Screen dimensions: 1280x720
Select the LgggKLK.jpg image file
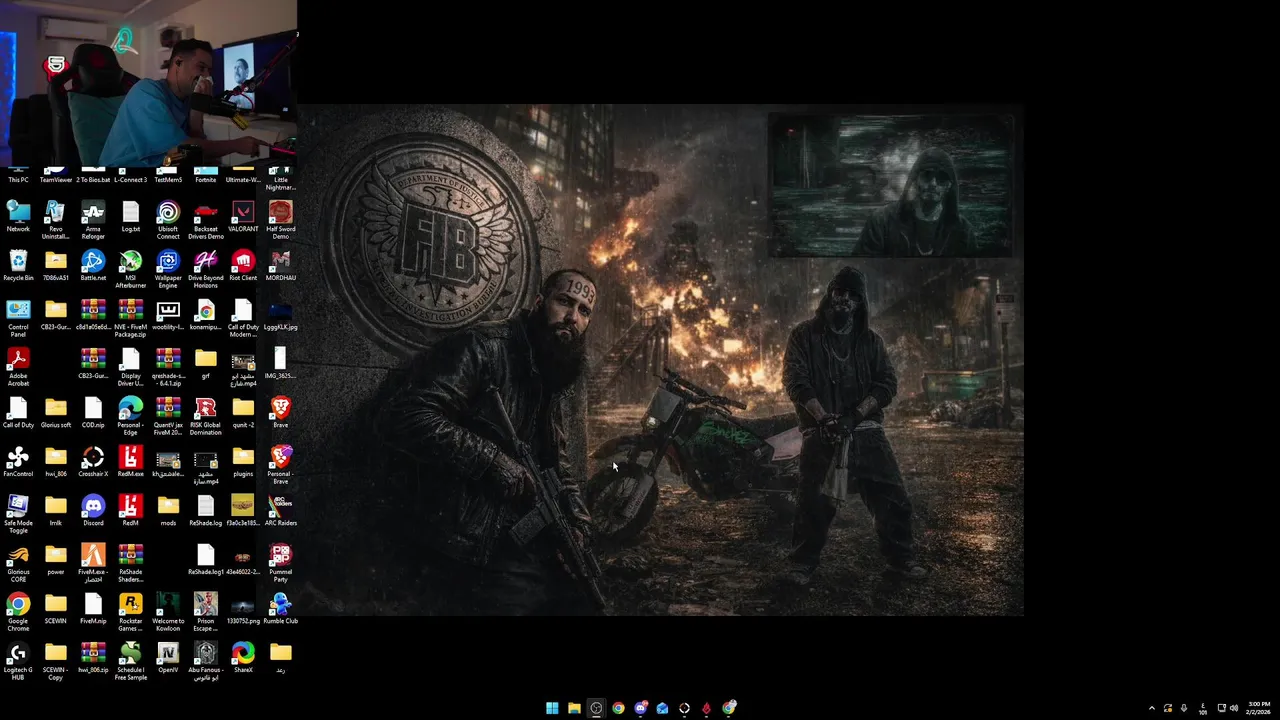(281, 315)
